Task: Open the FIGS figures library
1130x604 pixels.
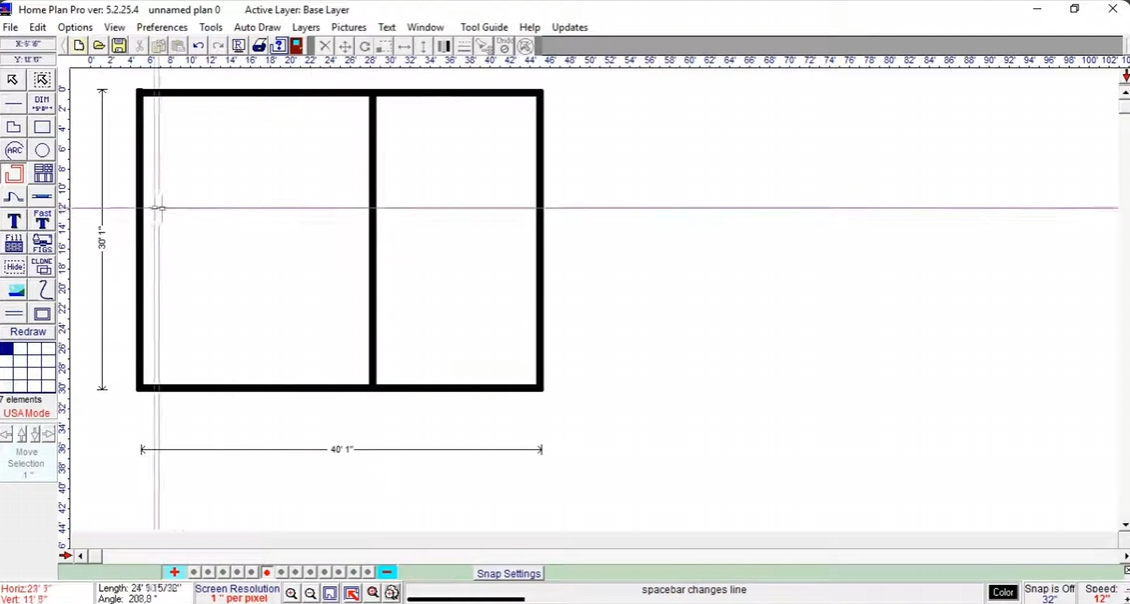Action: [42, 243]
